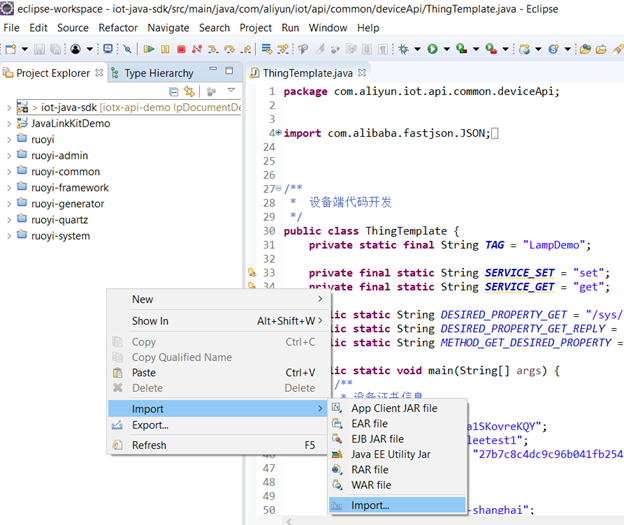The width and height of the screenshot is (624, 525).
Task: Open Show In submenu in context menu
Action: point(217,321)
